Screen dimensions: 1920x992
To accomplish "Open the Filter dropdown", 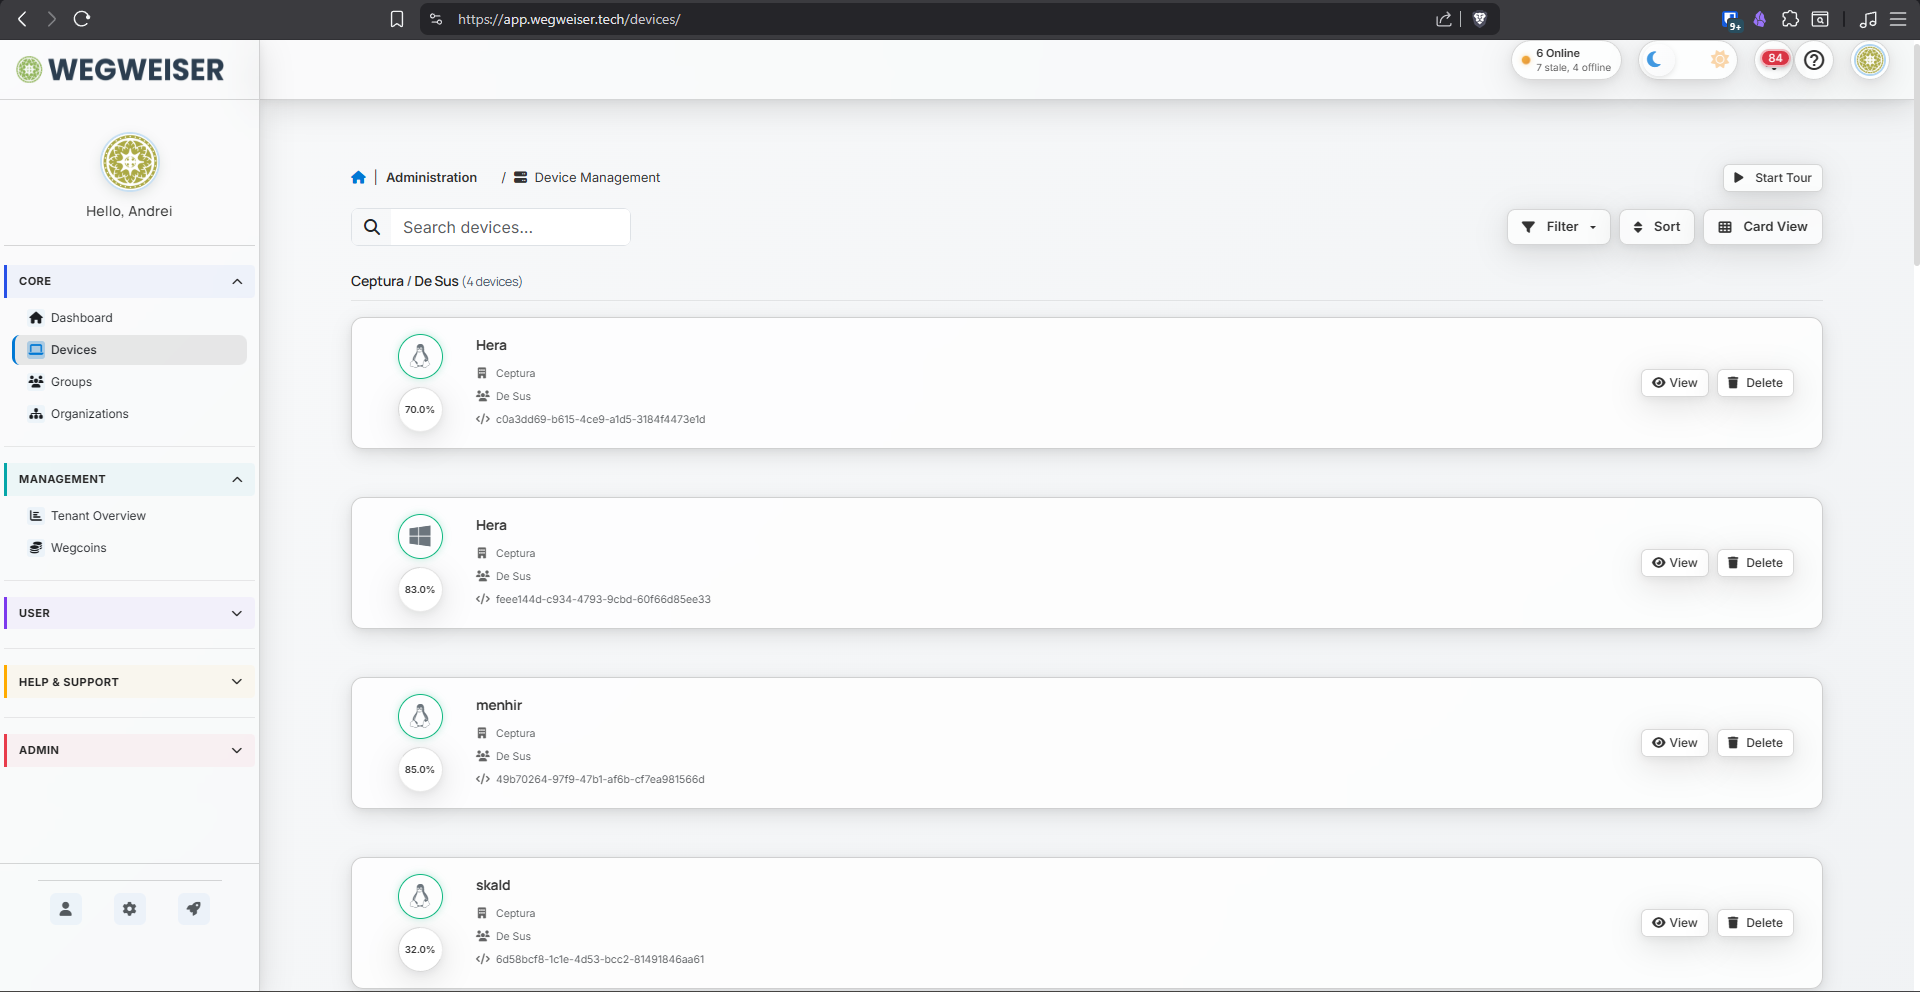I will 1558,227.
